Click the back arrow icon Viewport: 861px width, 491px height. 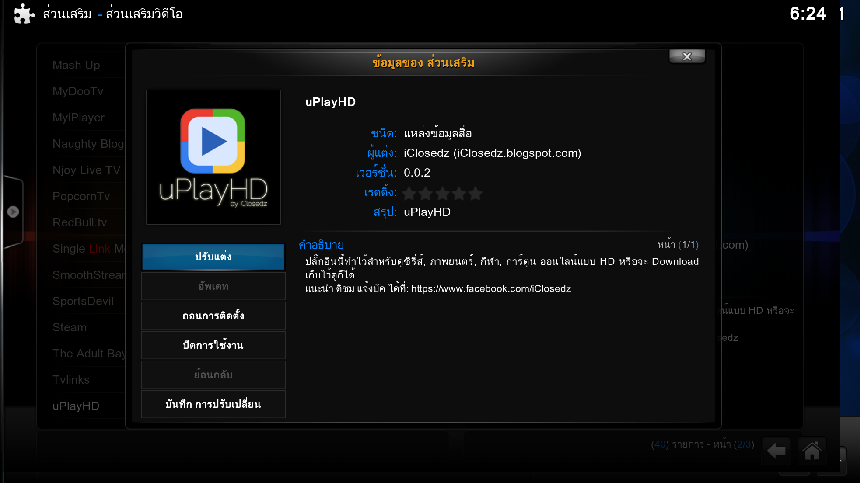776,451
